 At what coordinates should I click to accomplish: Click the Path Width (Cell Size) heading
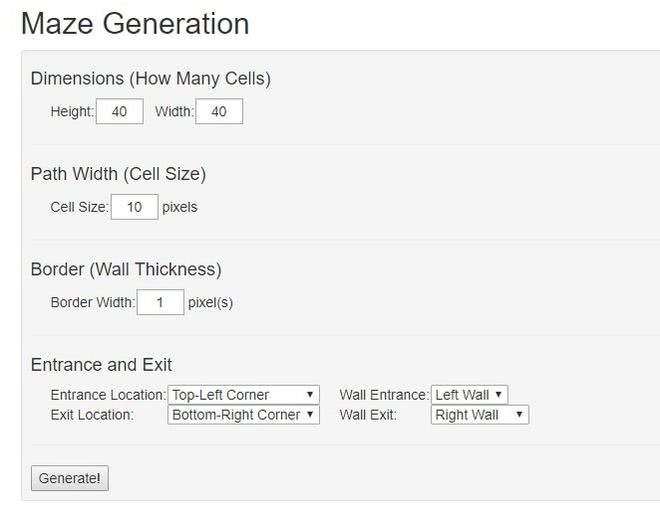pos(118,174)
